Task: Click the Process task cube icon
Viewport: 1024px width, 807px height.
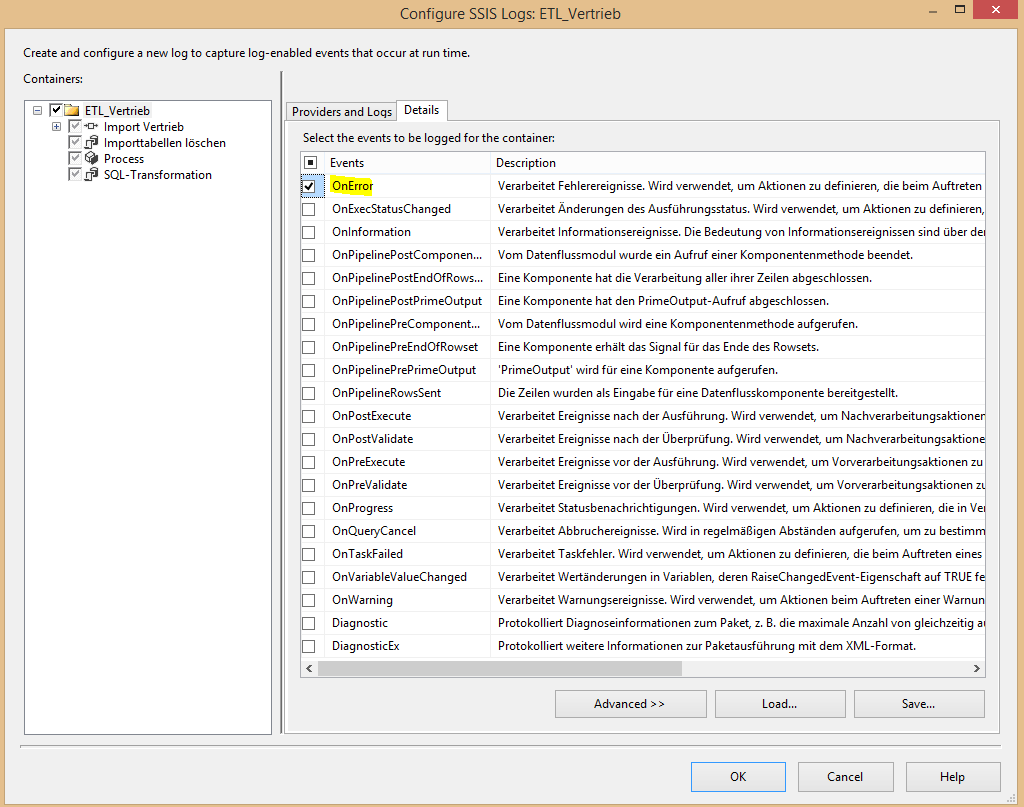Action: (x=91, y=158)
